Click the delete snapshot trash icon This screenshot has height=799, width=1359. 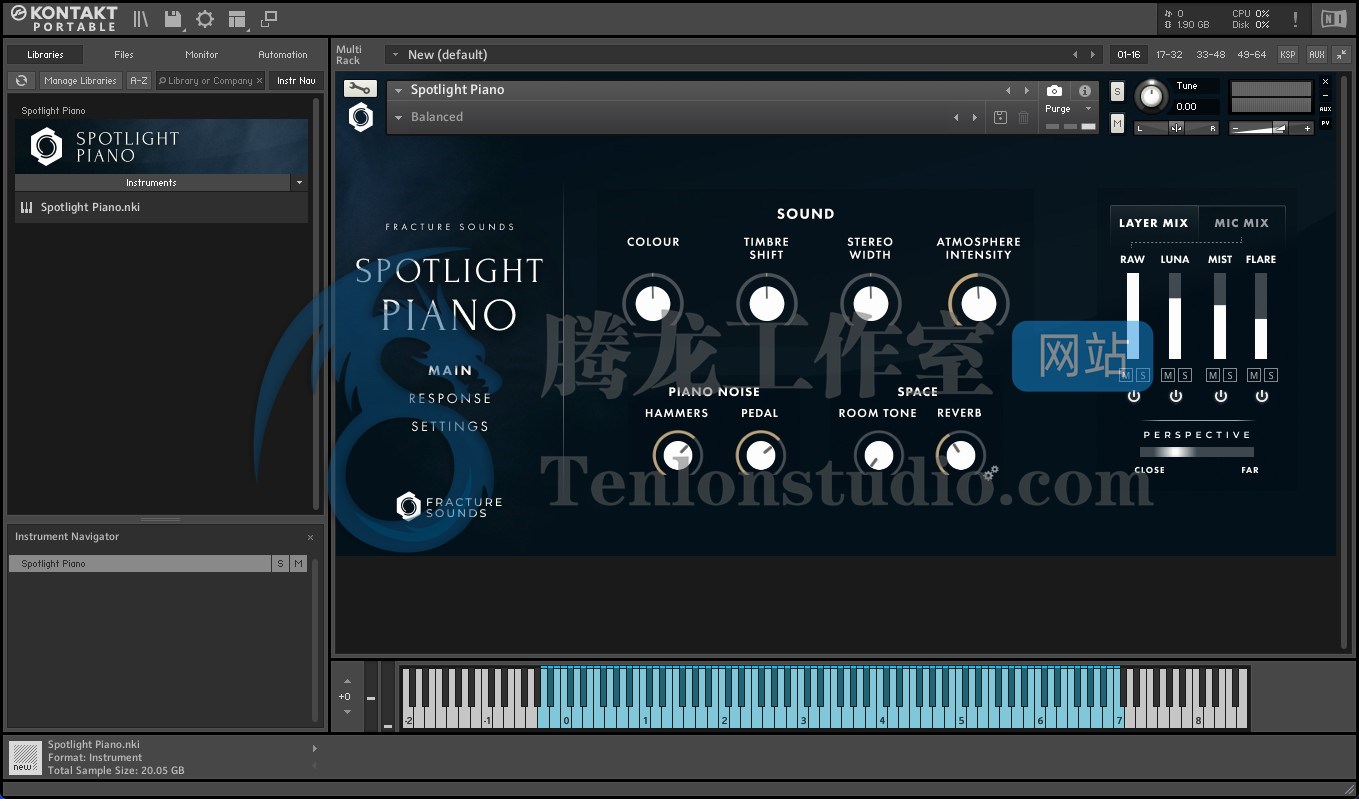tap(1023, 117)
